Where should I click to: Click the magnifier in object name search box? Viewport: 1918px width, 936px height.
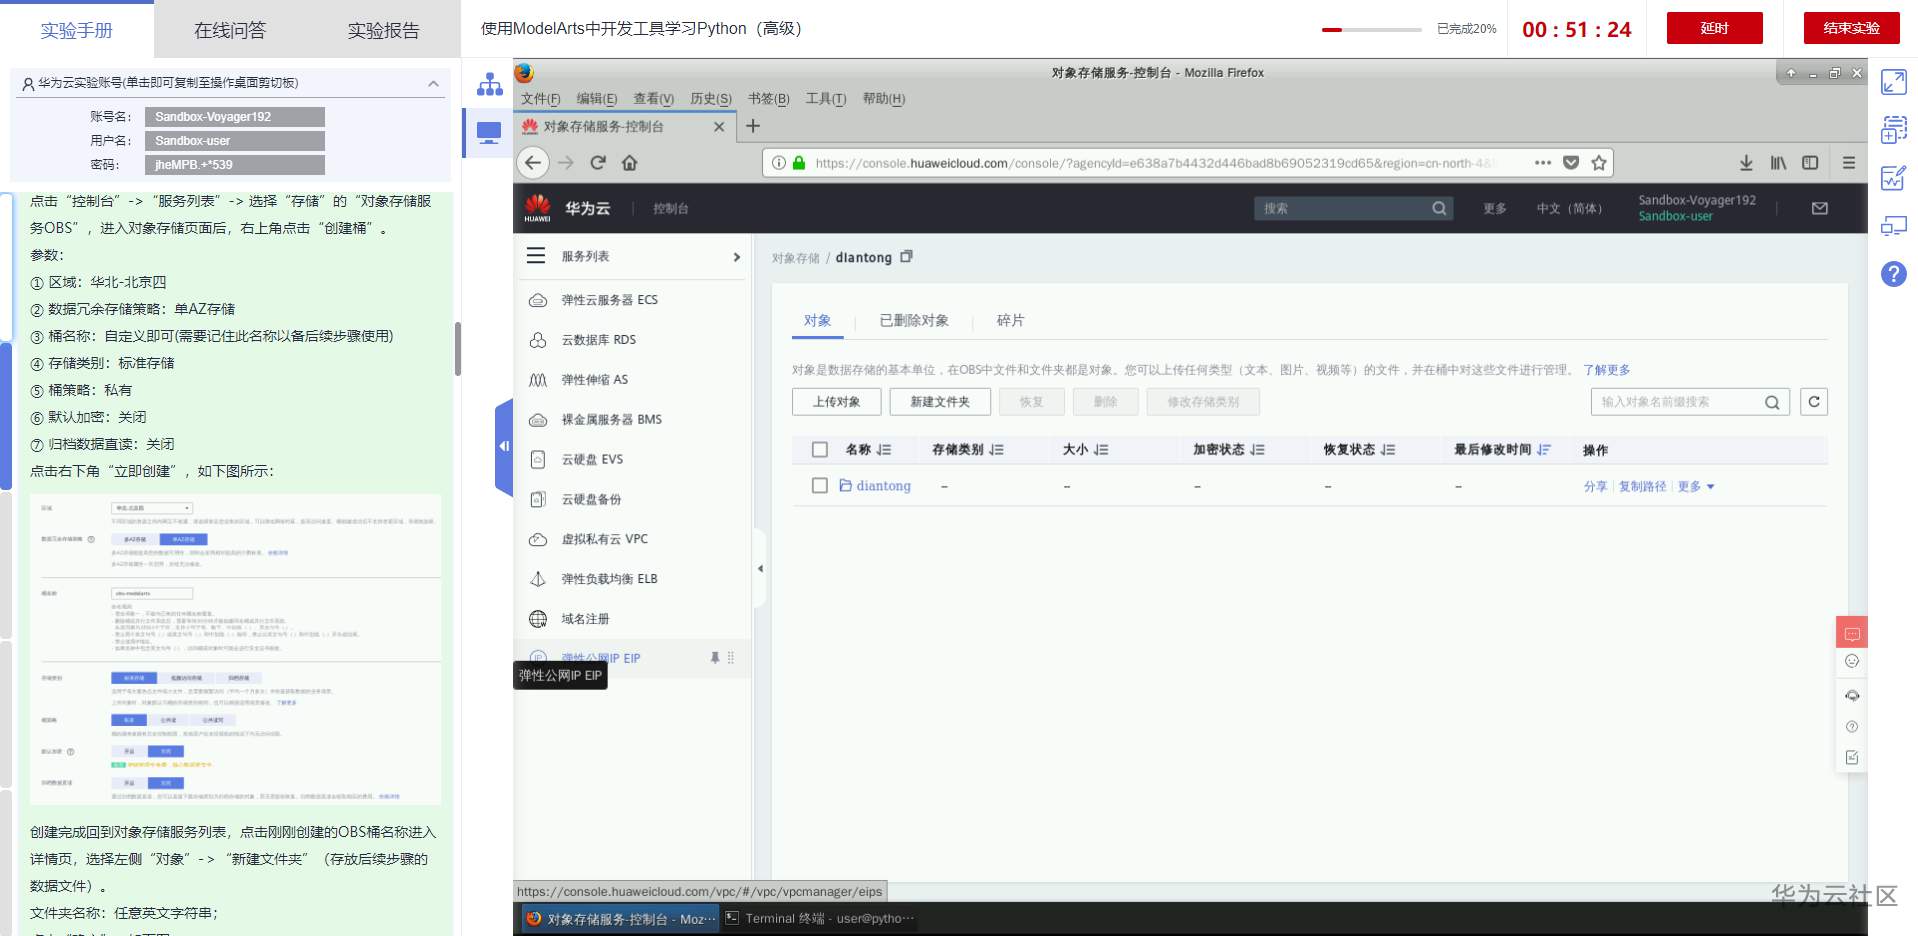1772,402
